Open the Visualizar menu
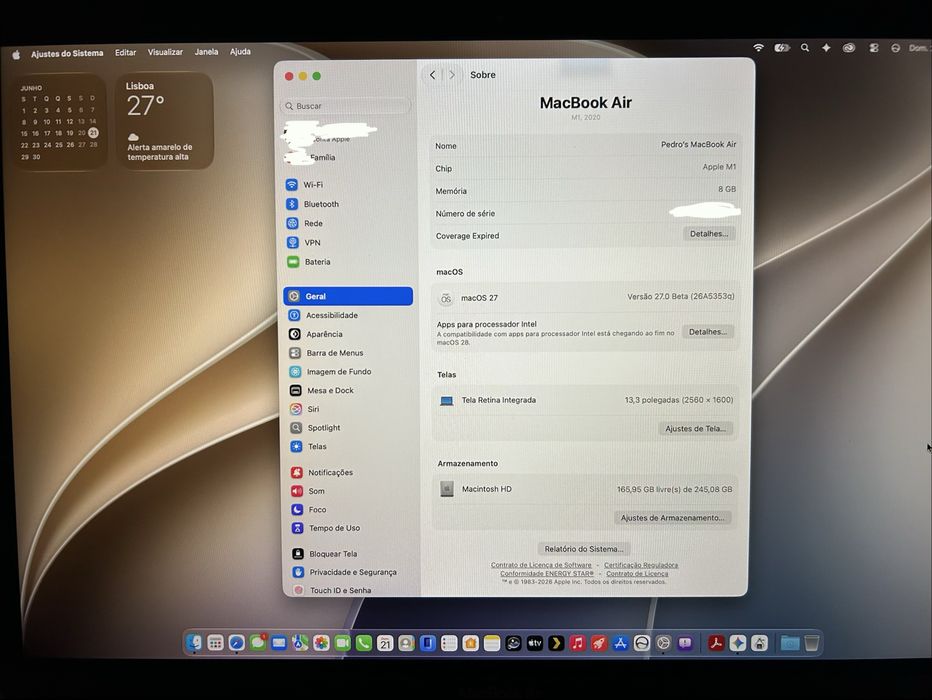The image size is (932, 700). (165, 52)
